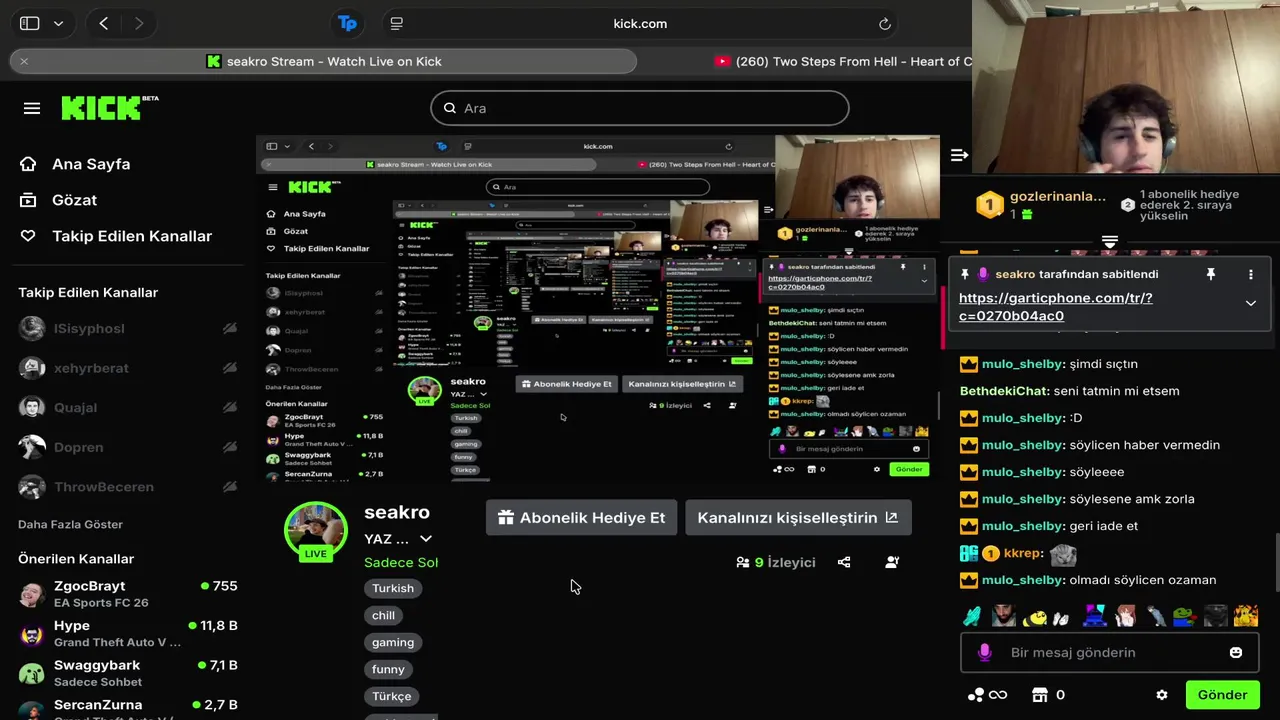This screenshot has width=1280, height=720.
Task: Click the Bir mesaj gönderin chat input
Action: [x=1109, y=652]
